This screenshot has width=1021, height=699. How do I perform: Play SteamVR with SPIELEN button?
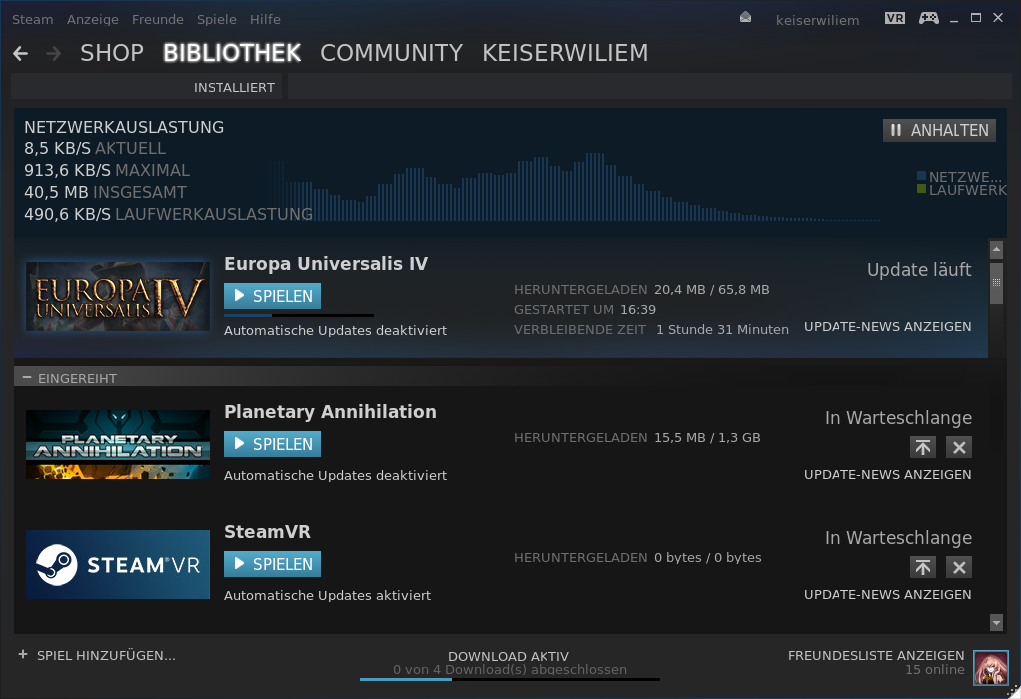click(272, 563)
